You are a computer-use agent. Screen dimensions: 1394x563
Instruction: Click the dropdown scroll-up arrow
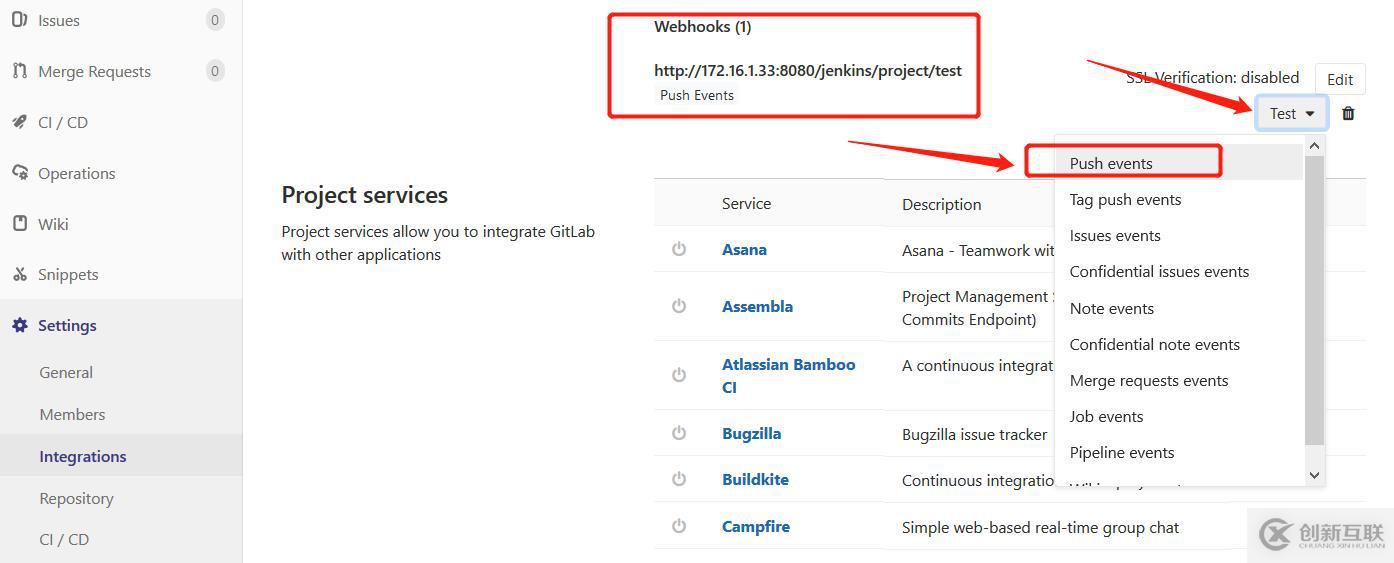click(x=1315, y=146)
